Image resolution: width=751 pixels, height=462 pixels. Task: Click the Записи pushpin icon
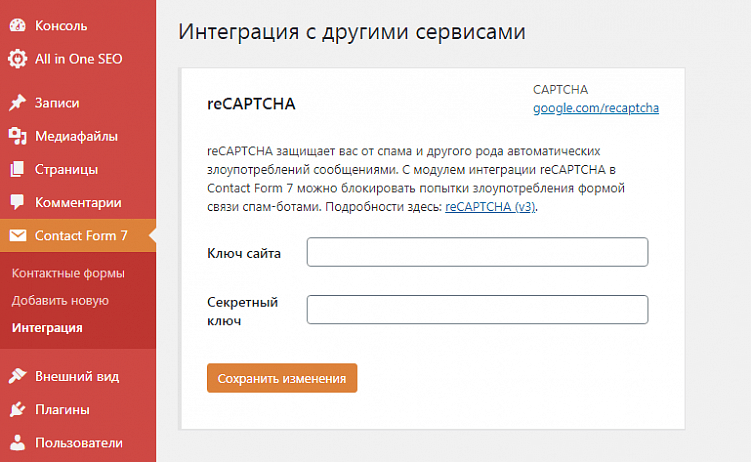pyautogui.click(x=17, y=103)
